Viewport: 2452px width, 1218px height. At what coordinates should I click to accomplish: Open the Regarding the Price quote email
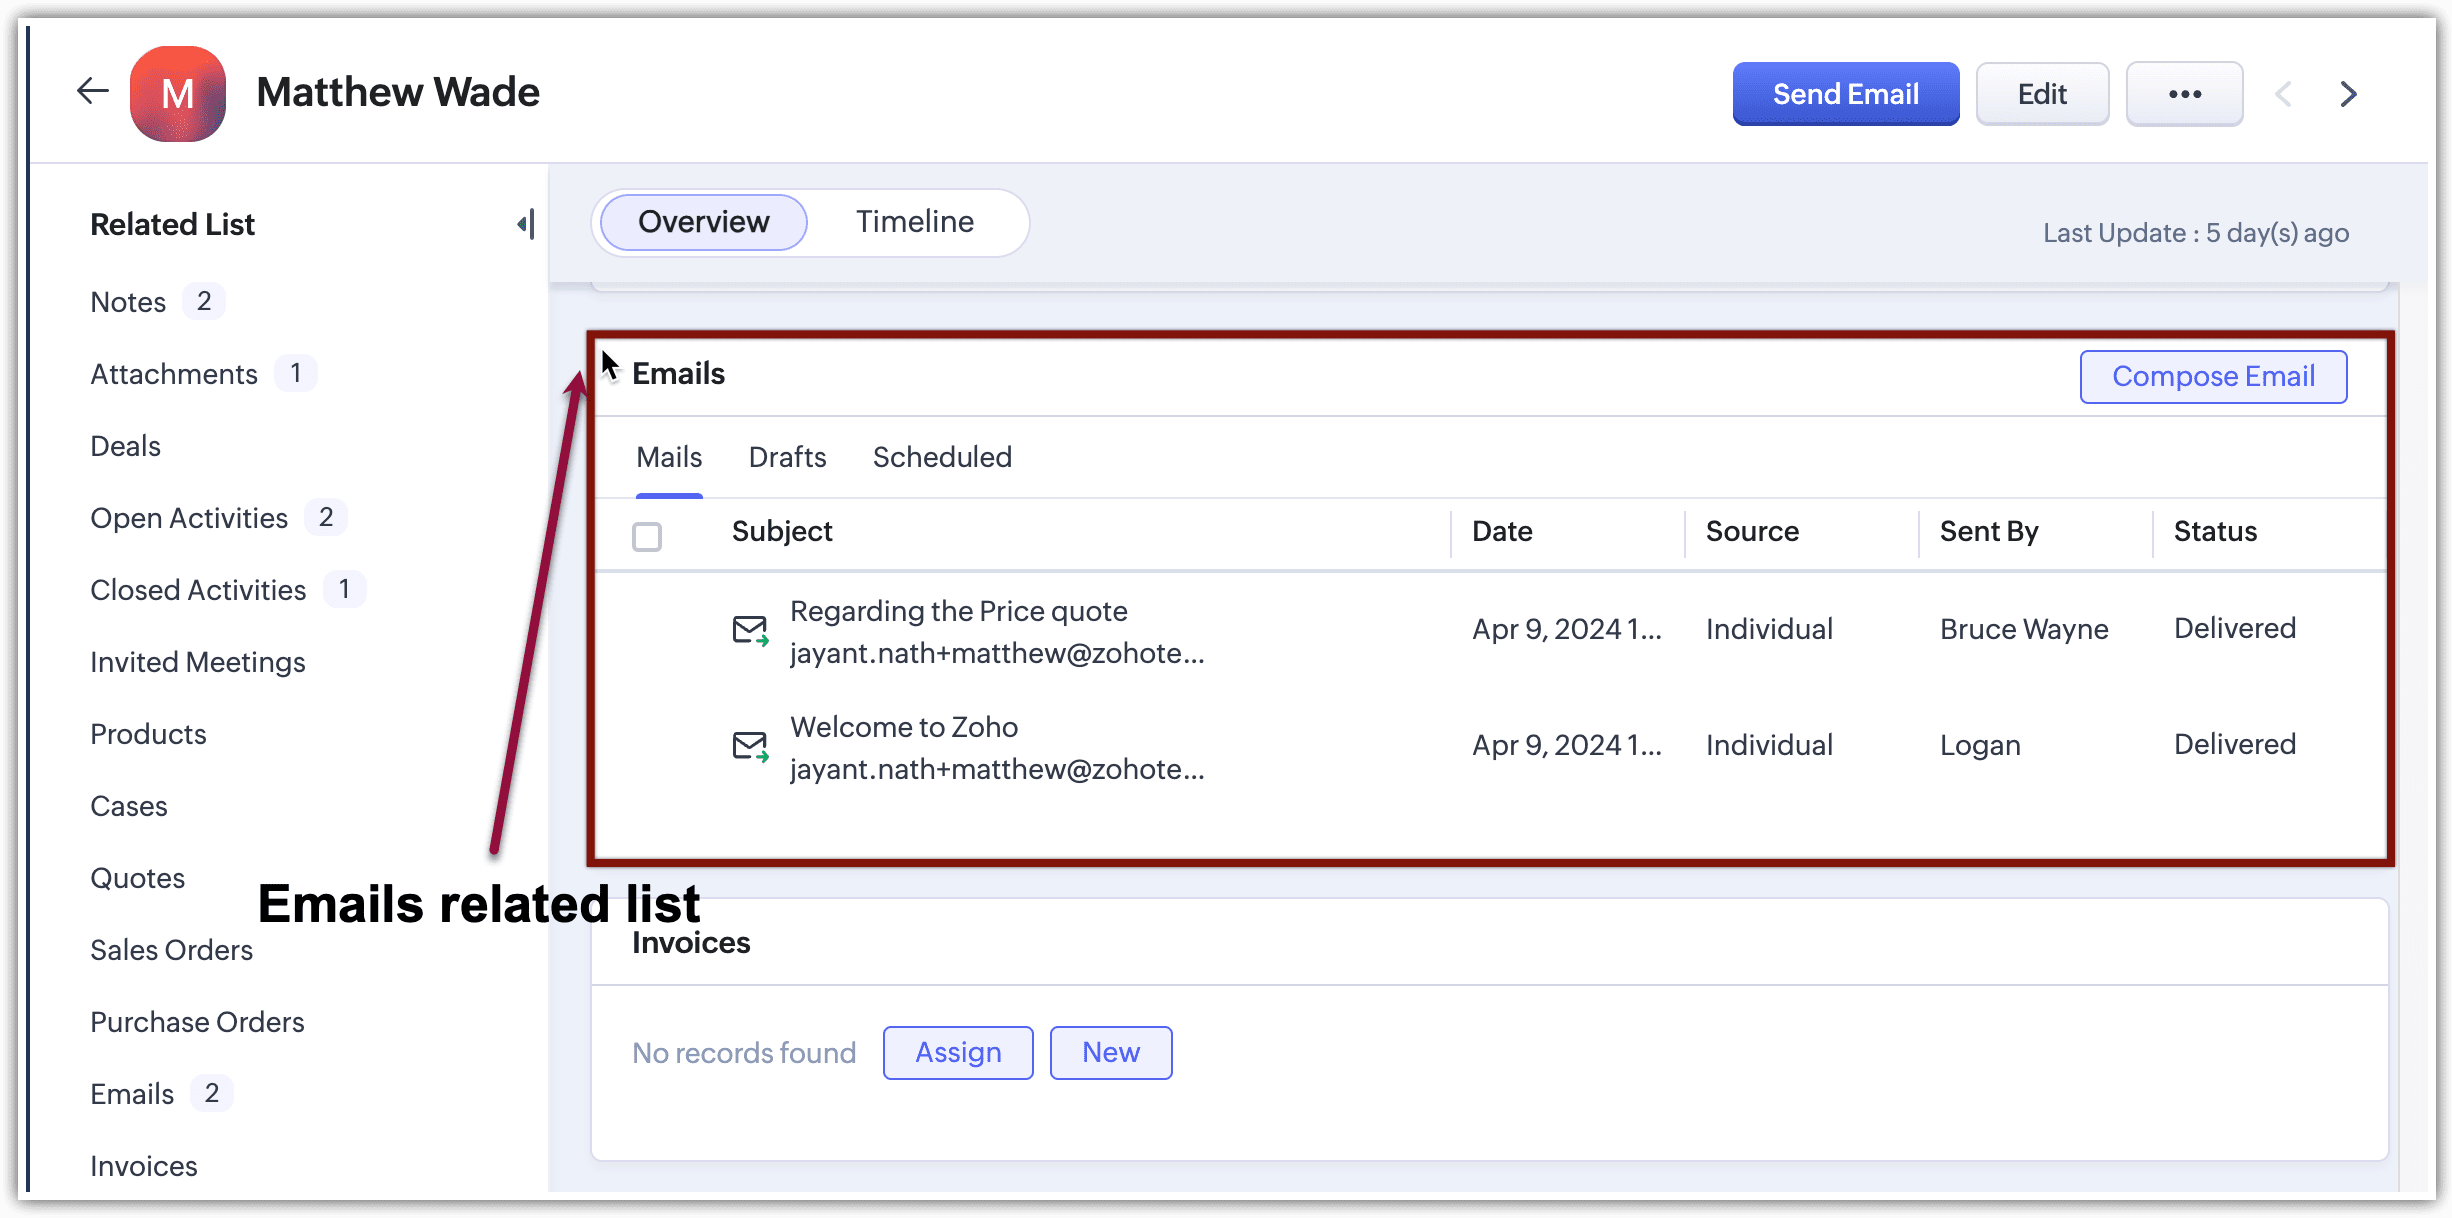click(x=958, y=611)
